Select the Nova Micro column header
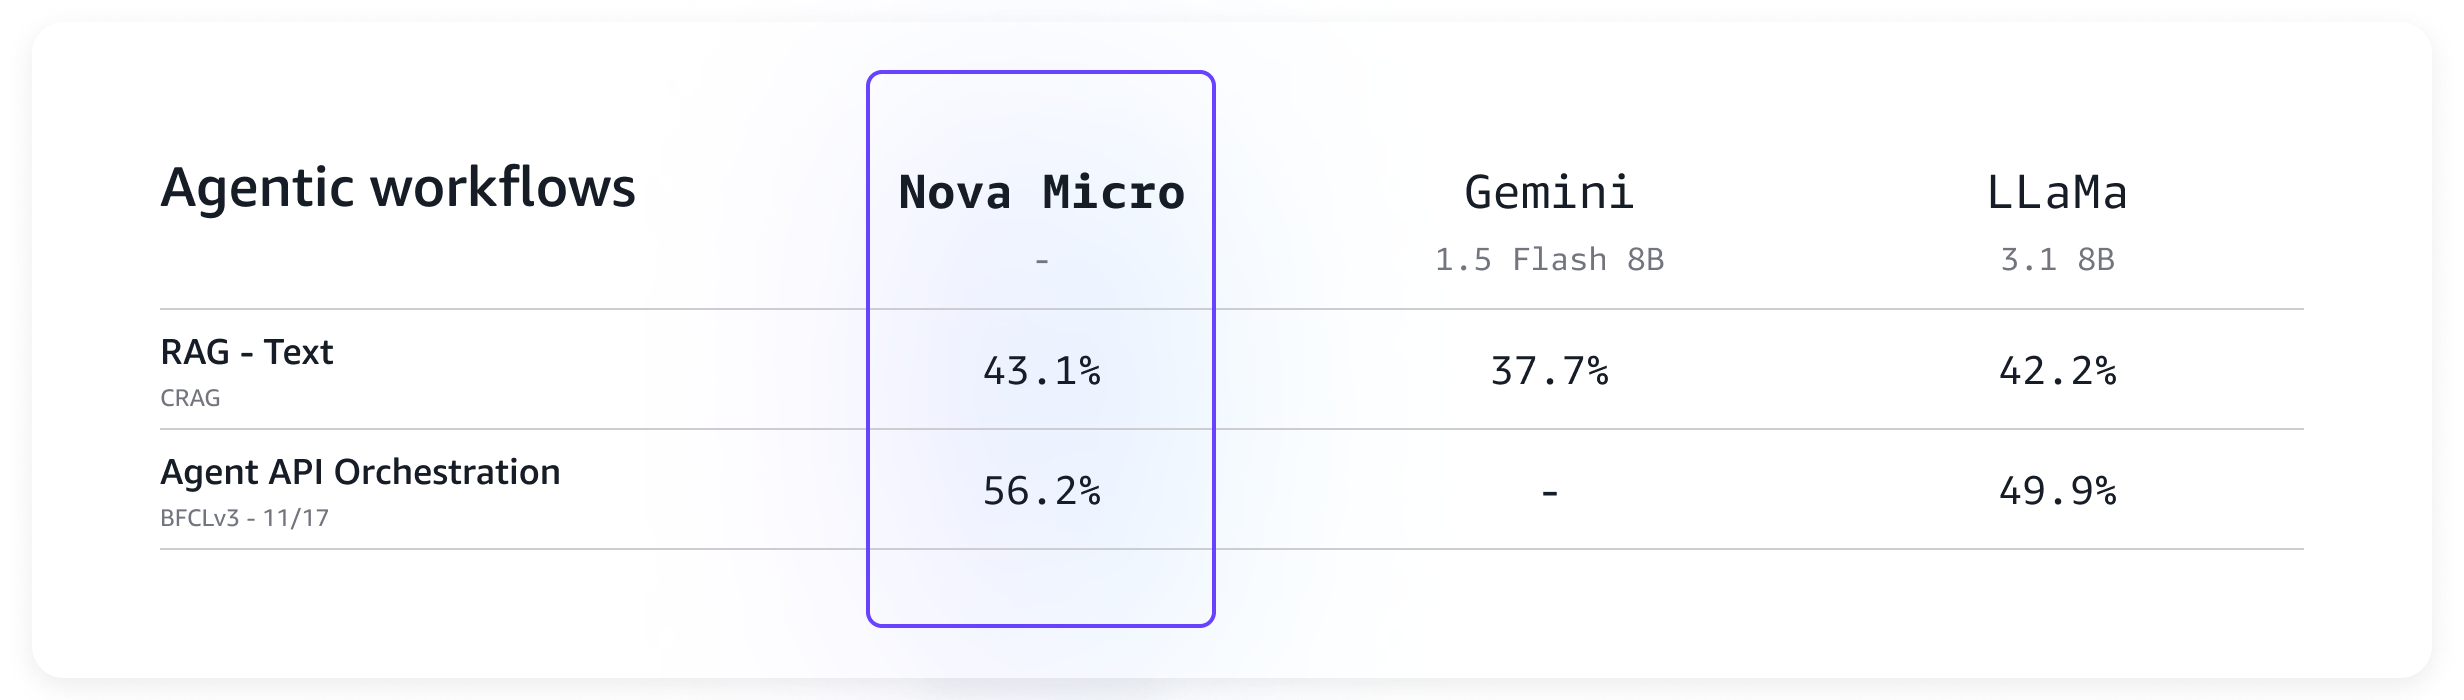The width and height of the screenshot is (2464, 700). (x=1041, y=192)
